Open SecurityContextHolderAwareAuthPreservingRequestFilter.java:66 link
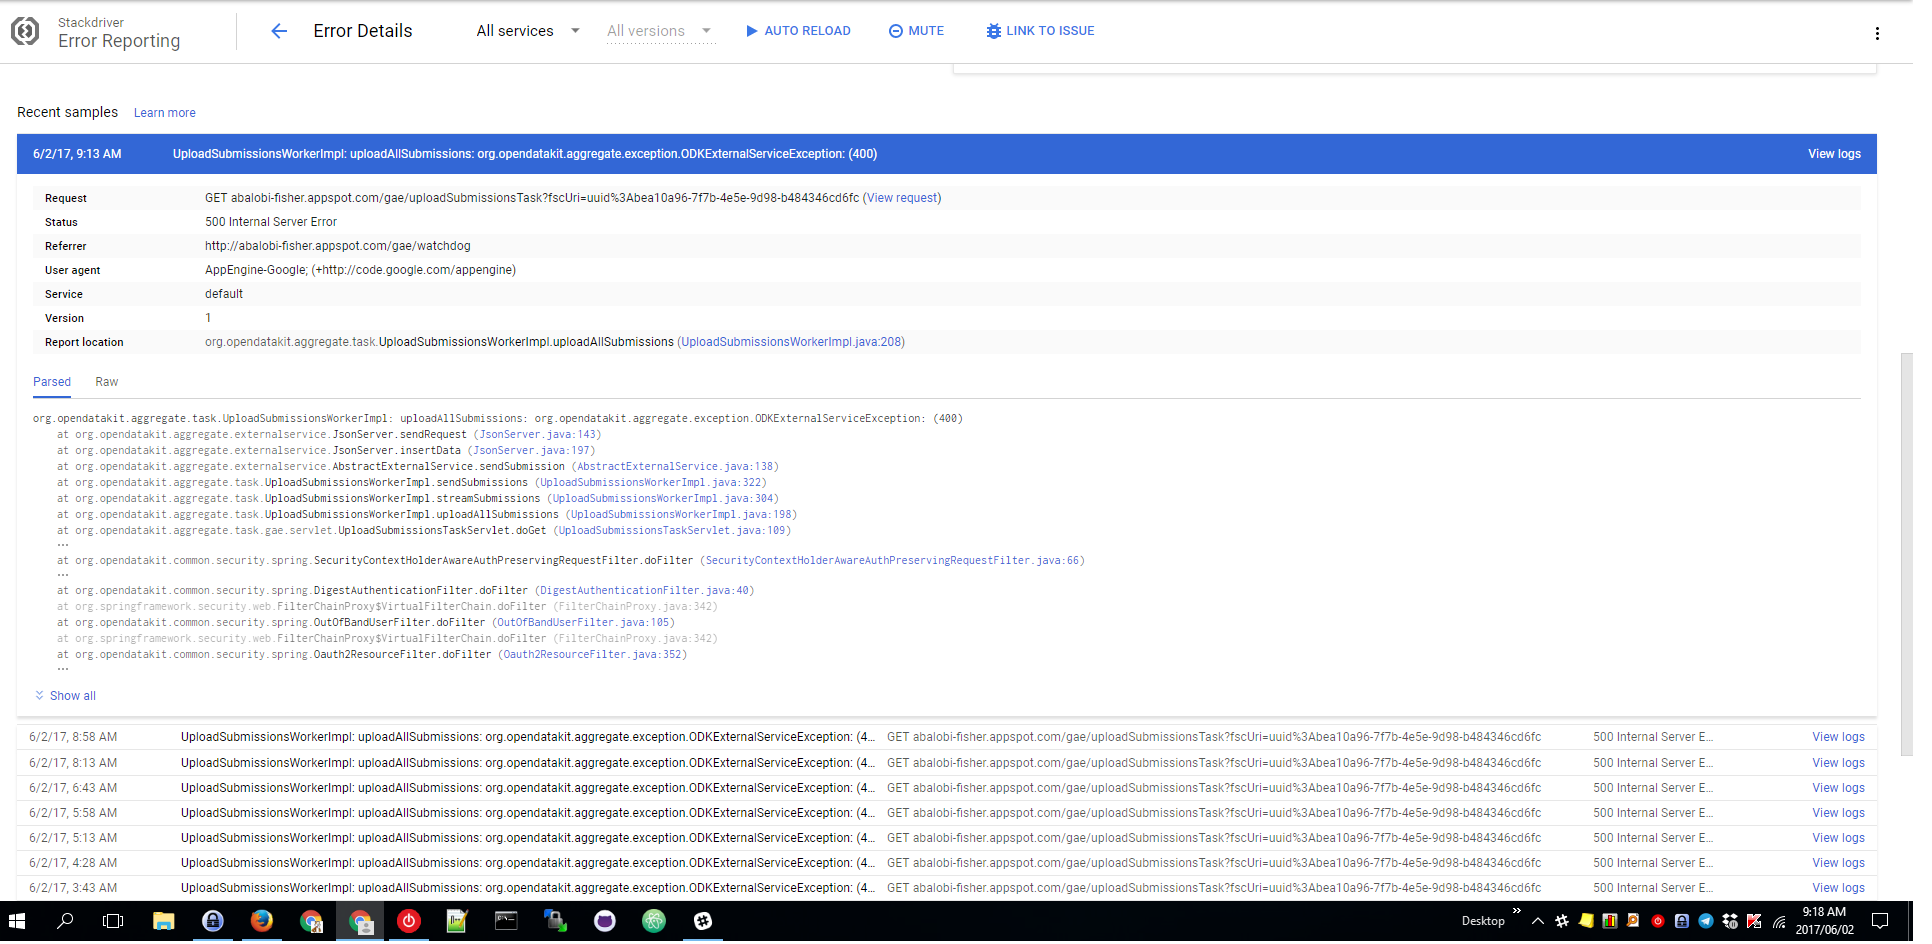 (x=893, y=561)
